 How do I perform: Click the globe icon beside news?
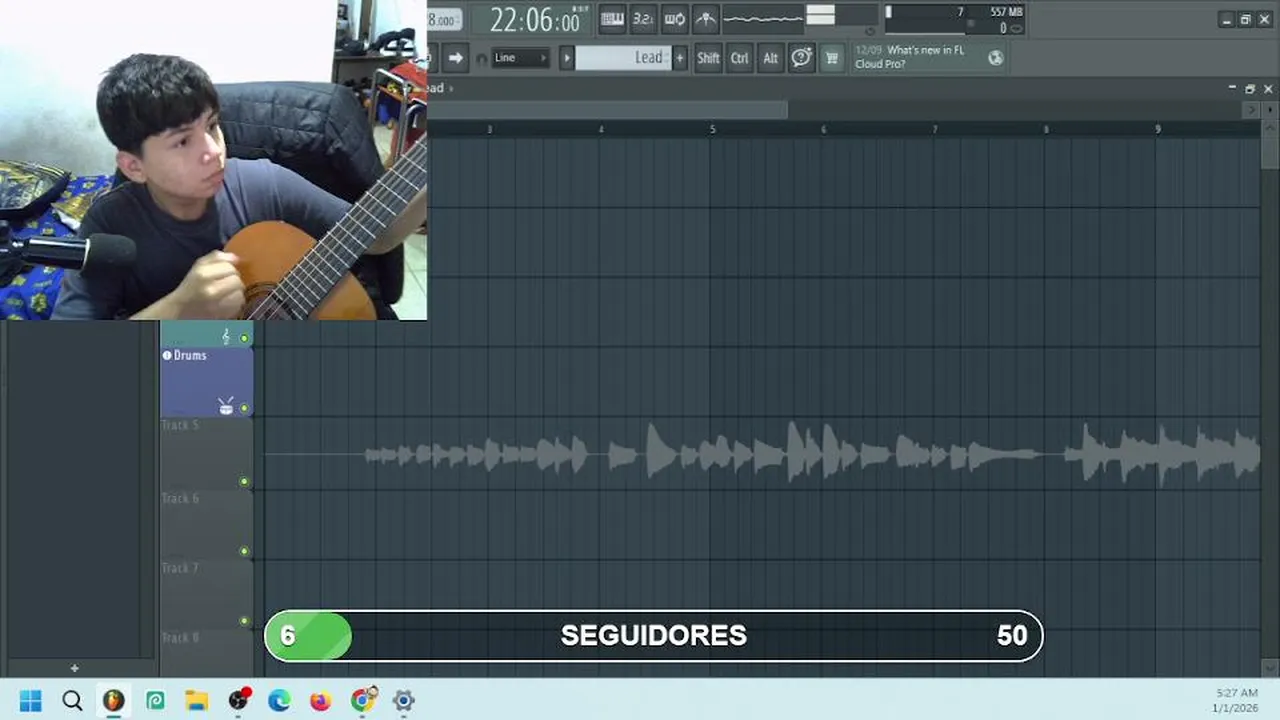point(995,58)
